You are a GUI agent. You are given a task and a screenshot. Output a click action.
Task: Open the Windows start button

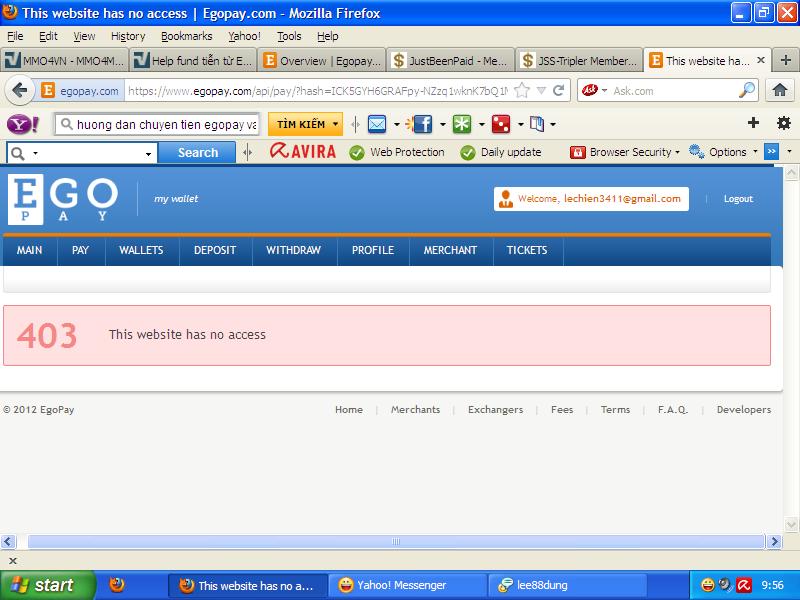[47, 585]
